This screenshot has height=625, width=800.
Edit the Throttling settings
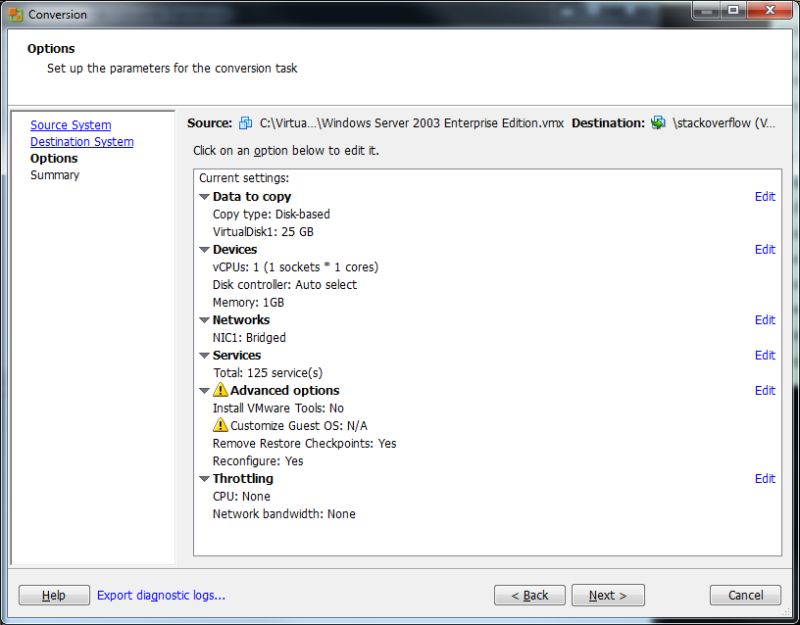765,478
